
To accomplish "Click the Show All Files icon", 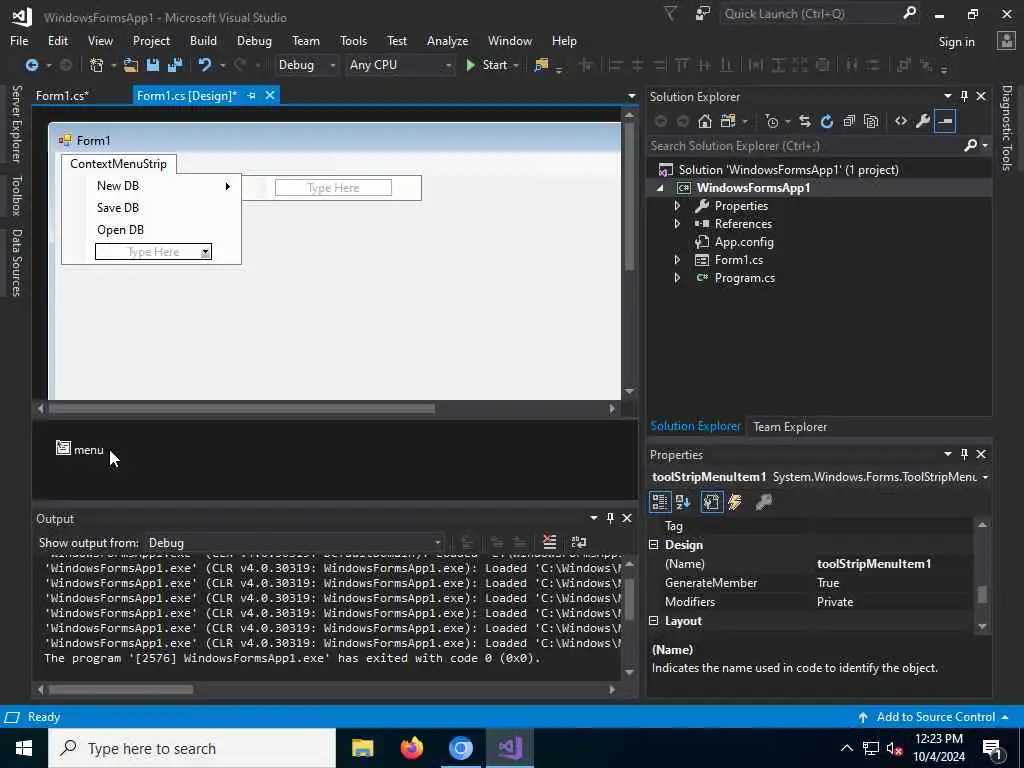I will pyautogui.click(x=871, y=121).
